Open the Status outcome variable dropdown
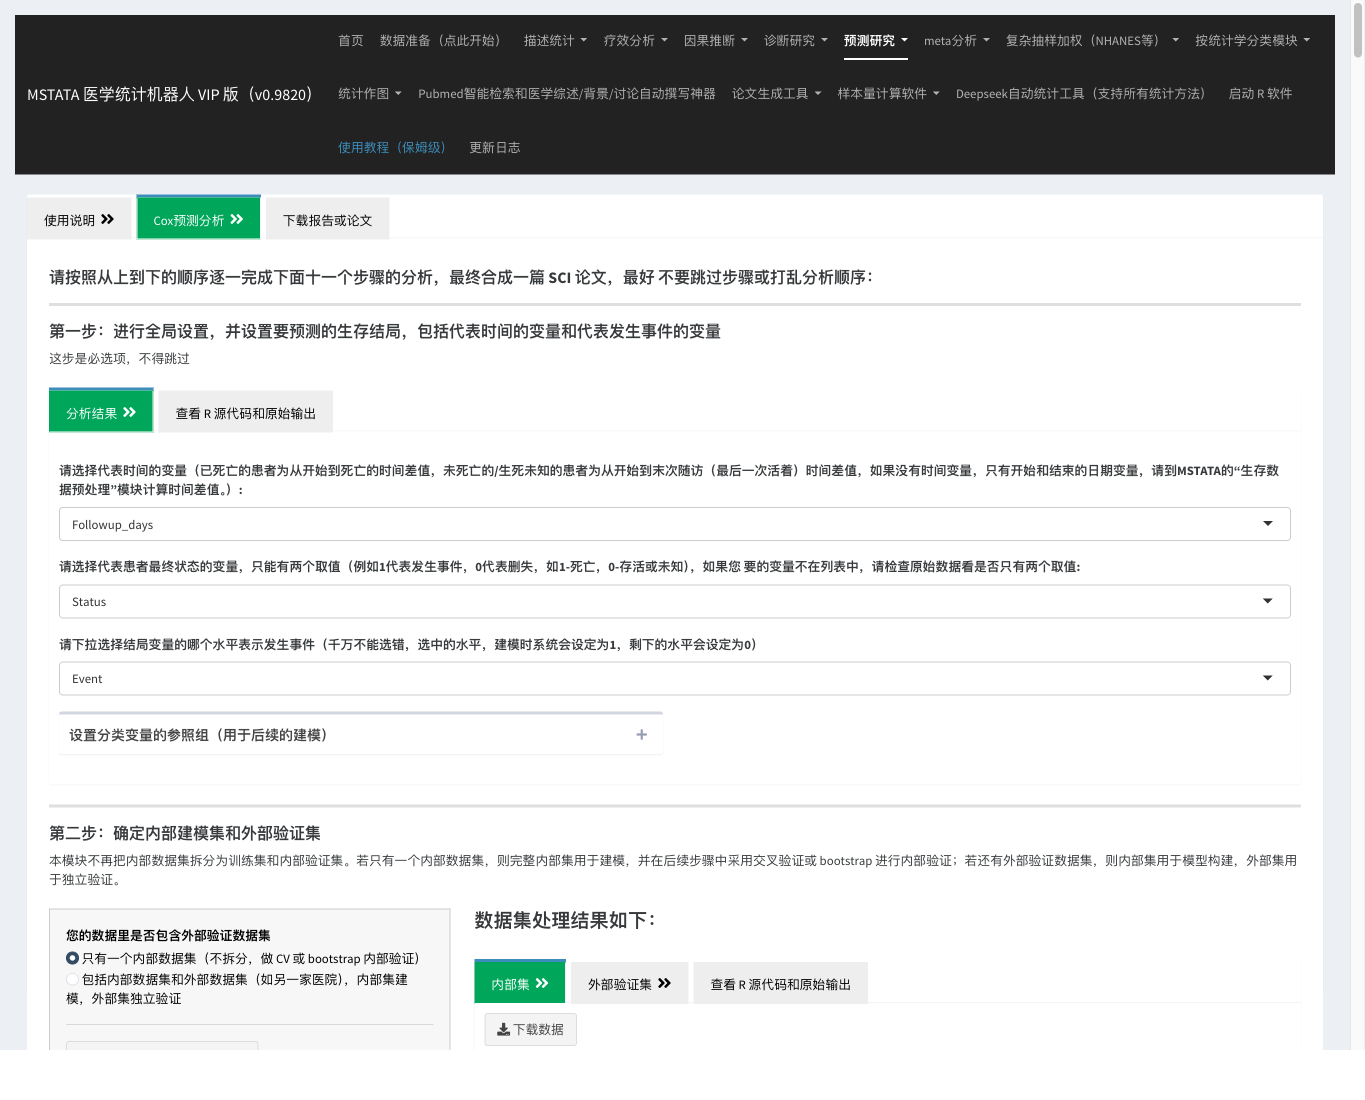Screen dimensions: 1365x1100 [x=674, y=601]
